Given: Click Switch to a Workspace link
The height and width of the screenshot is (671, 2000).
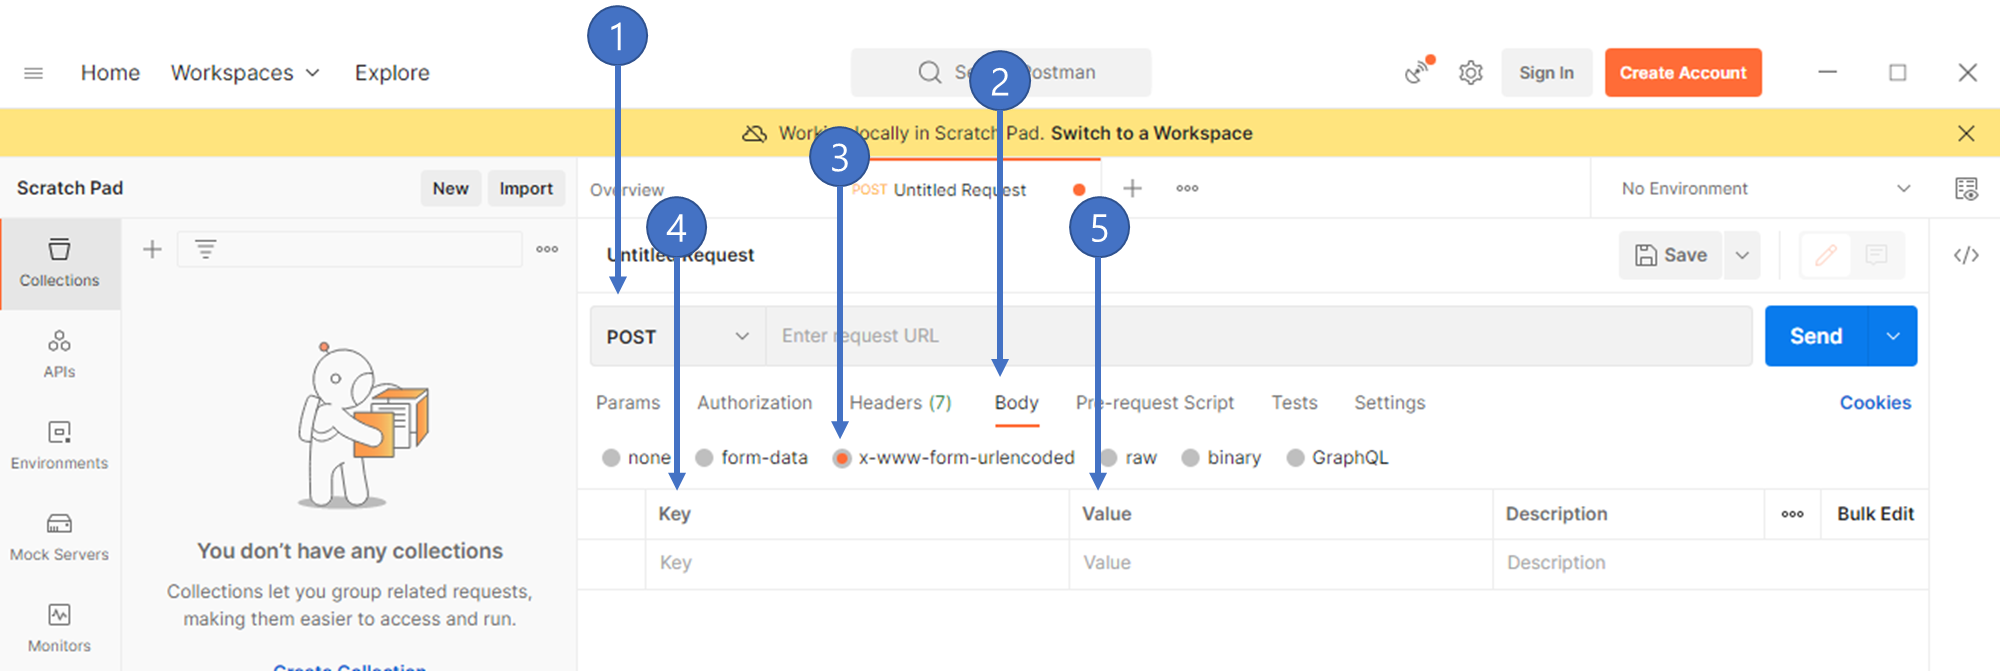Looking at the screenshot, I should point(1151,133).
